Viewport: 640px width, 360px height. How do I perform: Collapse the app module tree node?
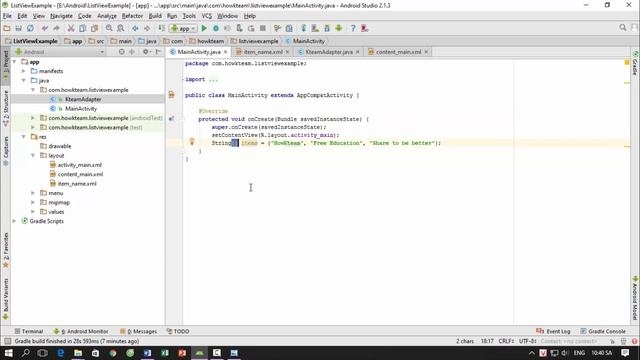pyautogui.click(x=15, y=62)
